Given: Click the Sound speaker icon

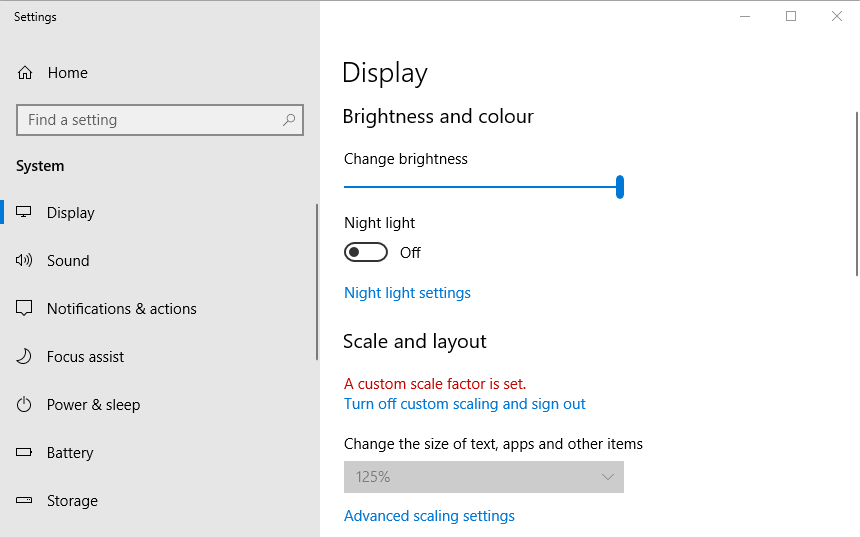Looking at the screenshot, I should tap(25, 261).
